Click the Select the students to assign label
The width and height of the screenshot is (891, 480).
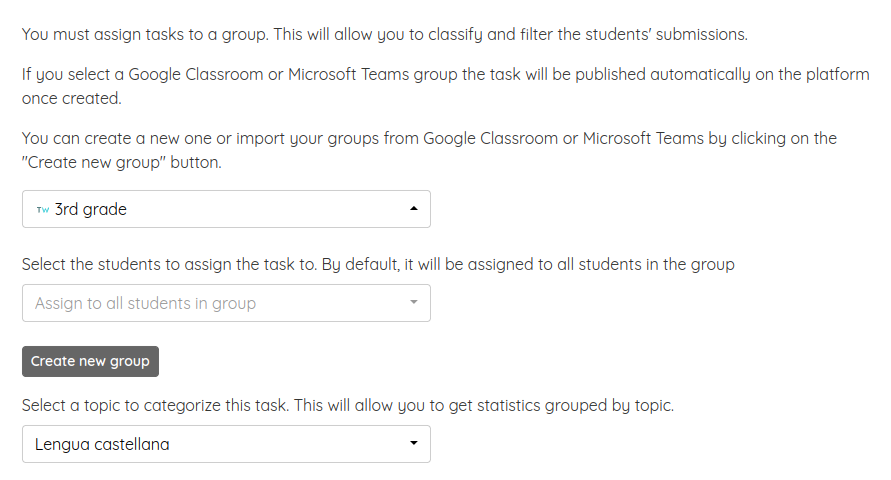pyautogui.click(x=378, y=265)
